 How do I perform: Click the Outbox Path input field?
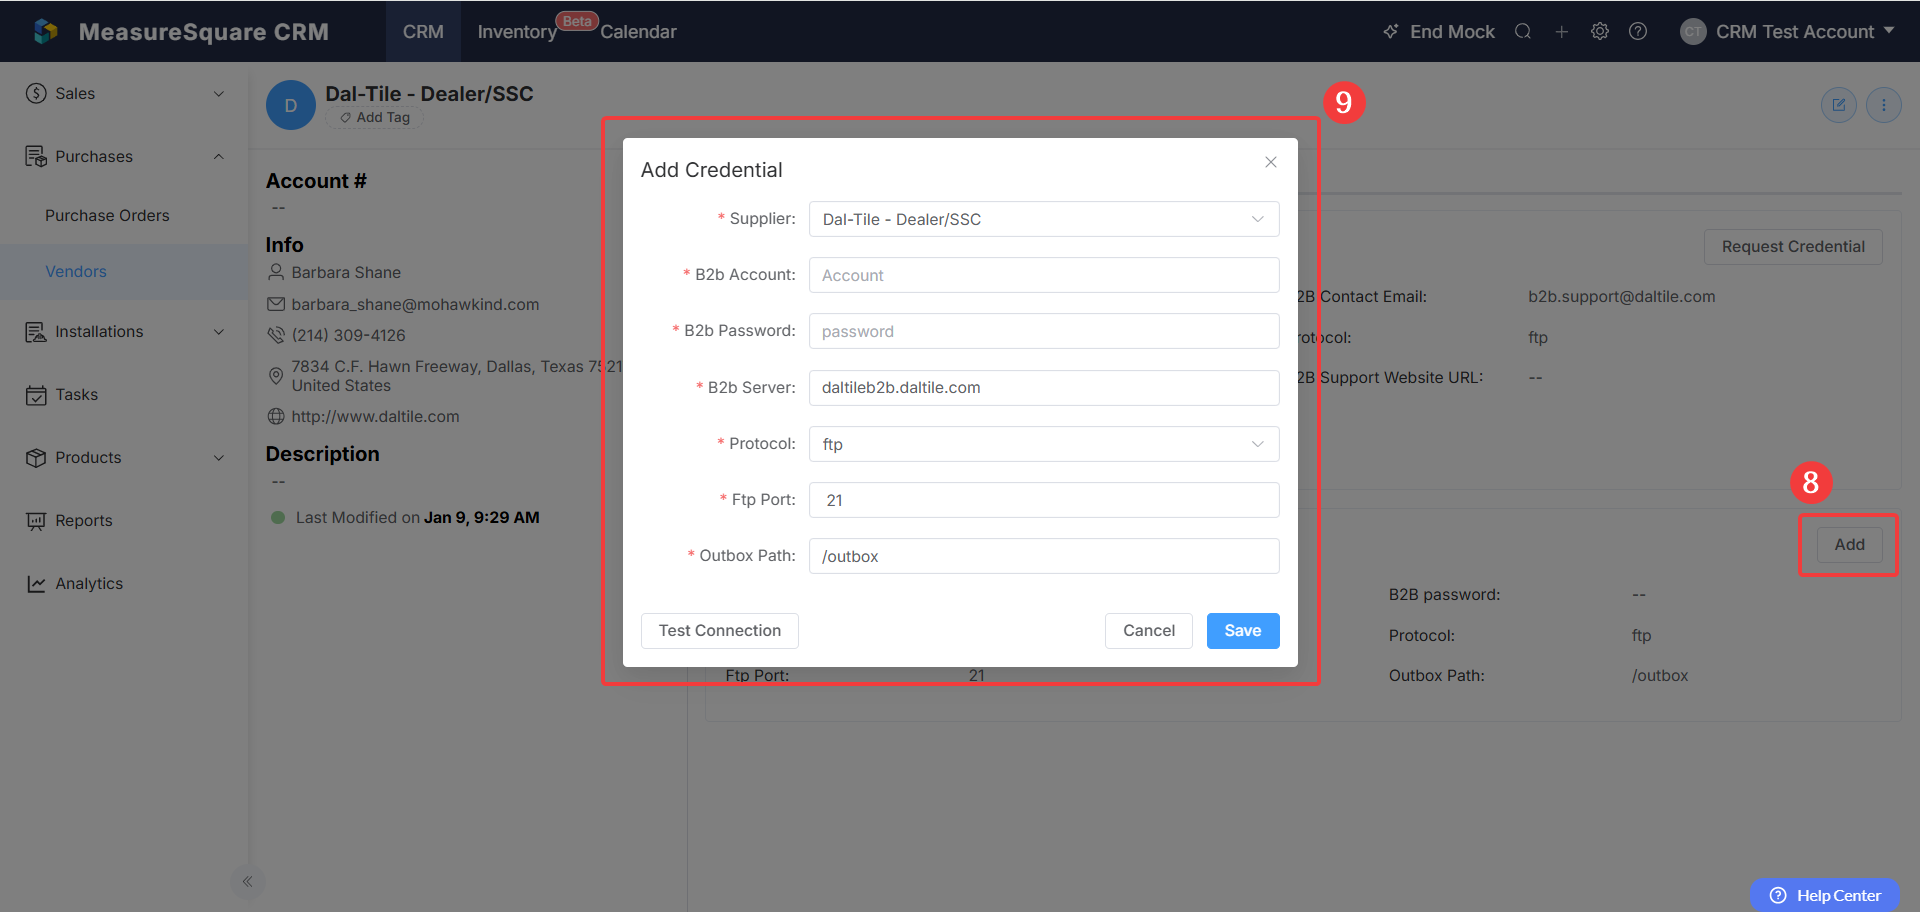tap(1044, 556)
